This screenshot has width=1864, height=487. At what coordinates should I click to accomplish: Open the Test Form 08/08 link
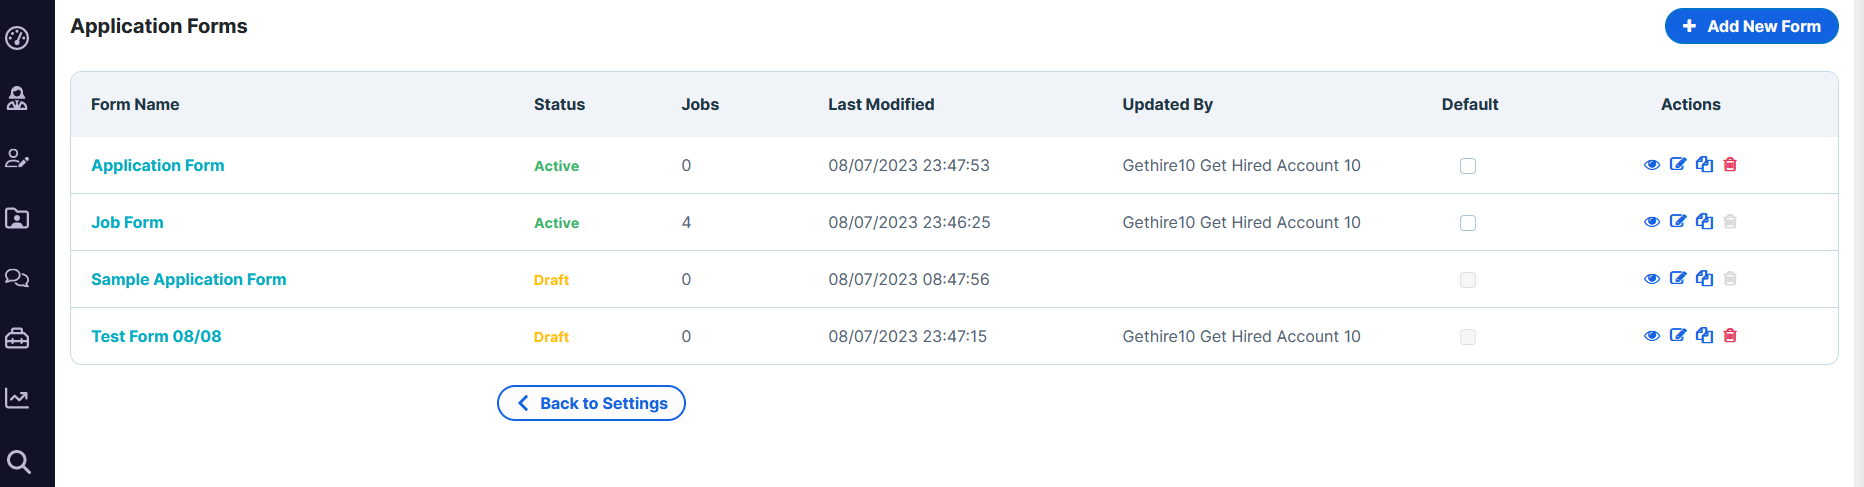click(x=156, y=336)
